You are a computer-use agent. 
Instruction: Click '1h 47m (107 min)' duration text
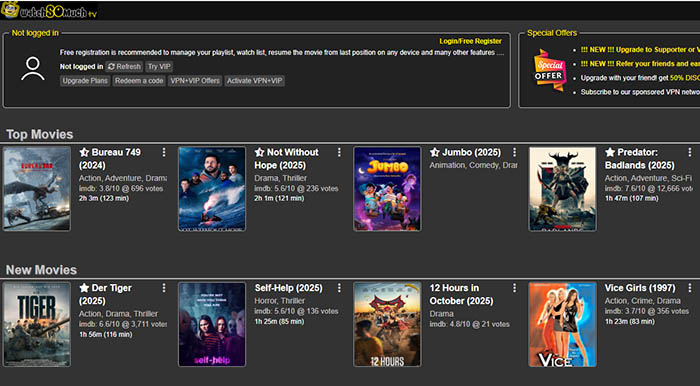click(x=631, y=198)
